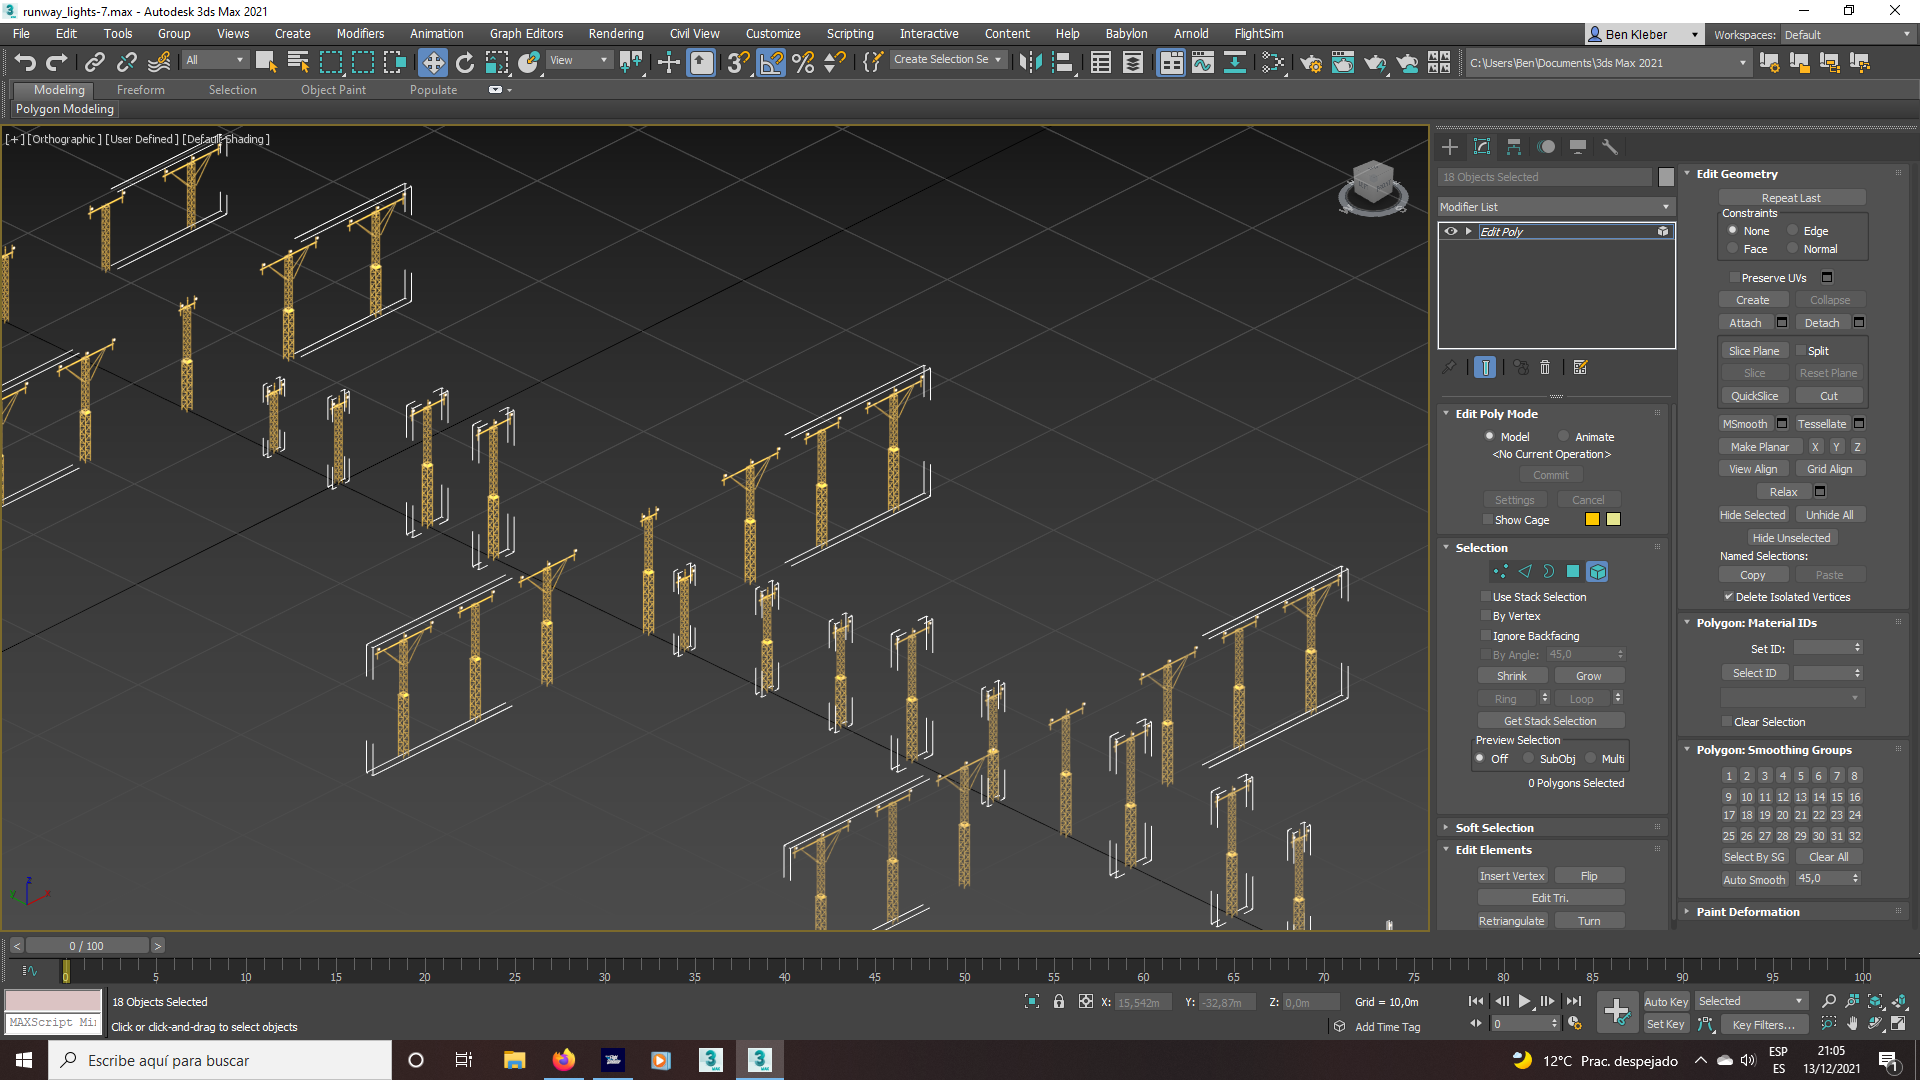Activate the Select and Move tool
Image resolution: width=1920 pixels, height=1080 pixels.
tap(433, 62)
